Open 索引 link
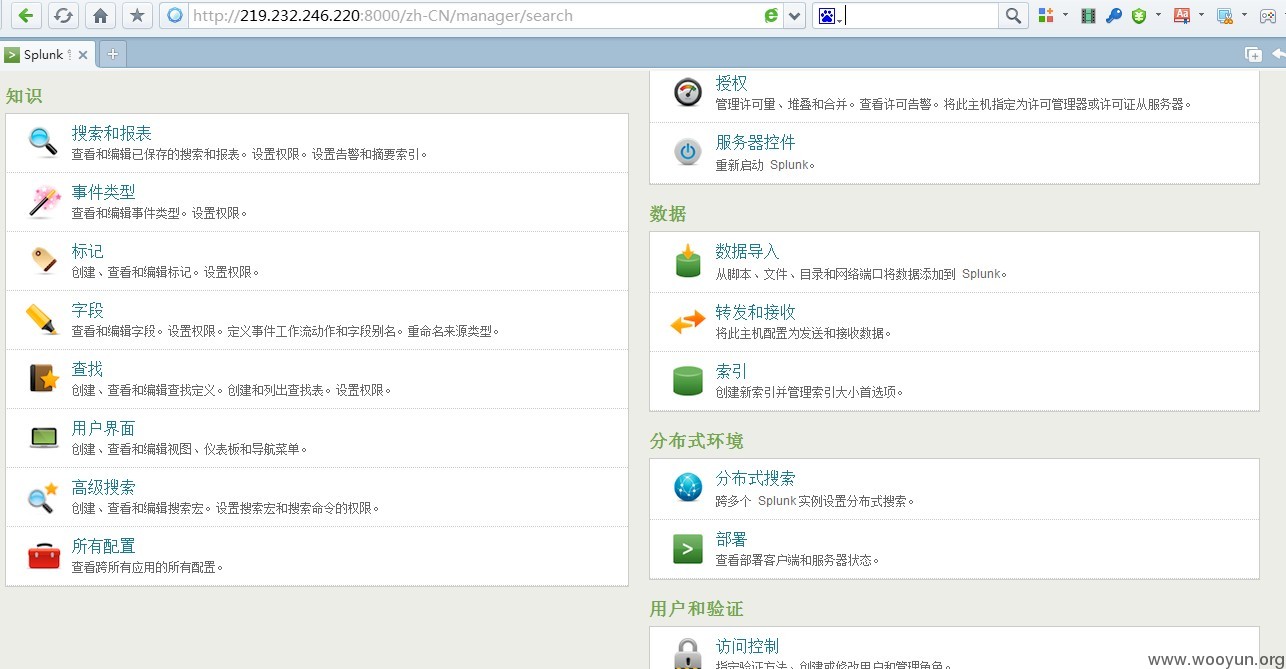The width and height of the screenshot is (1286, 669). [x=731, y=371]
